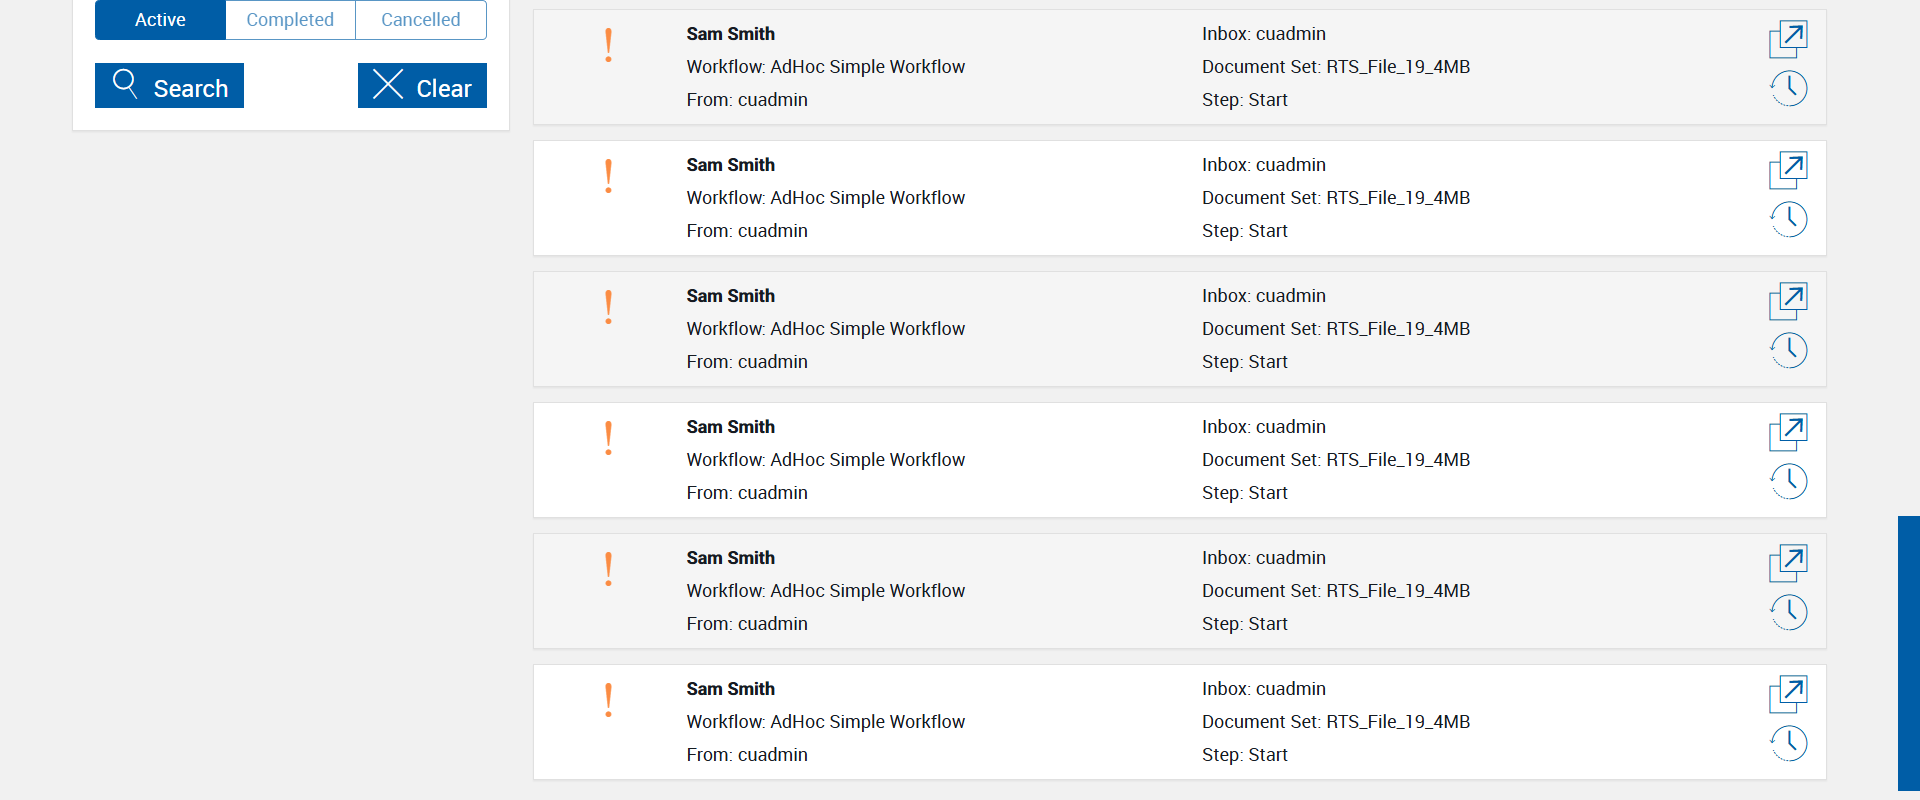Screen dimensions: 1920x800
Task: Open the last workflow item in new window
Action: [1788, 695]
